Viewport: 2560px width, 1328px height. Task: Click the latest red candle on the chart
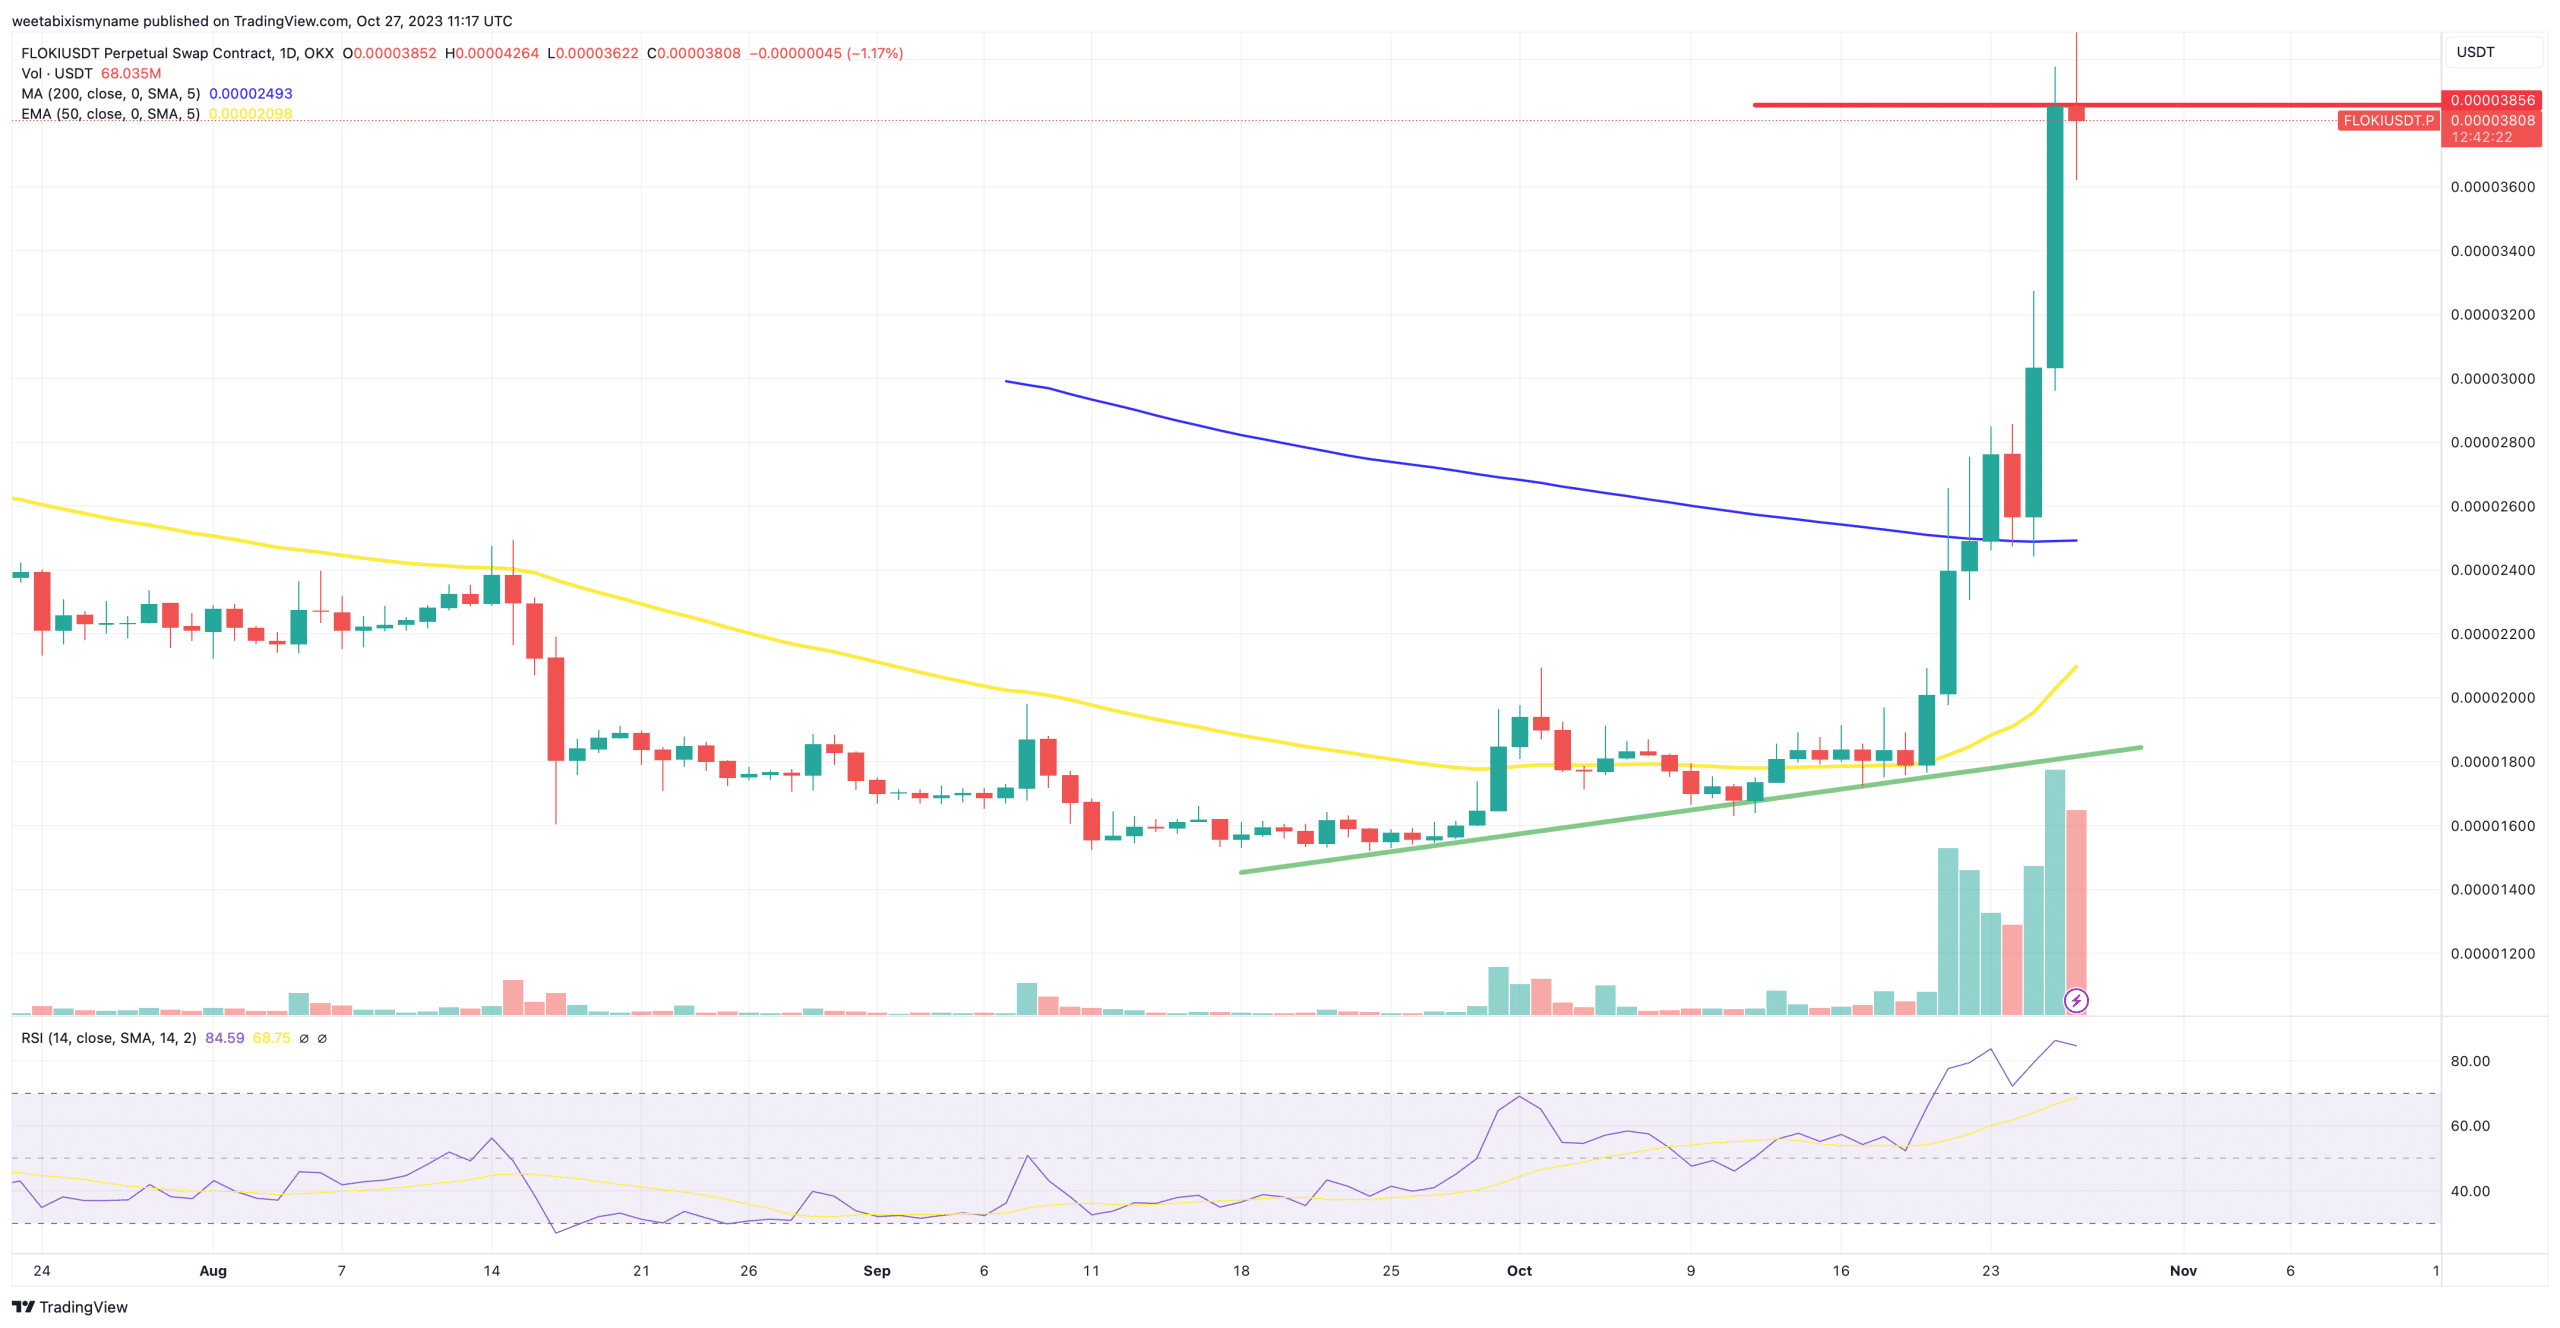click(x=2076, y=112)
